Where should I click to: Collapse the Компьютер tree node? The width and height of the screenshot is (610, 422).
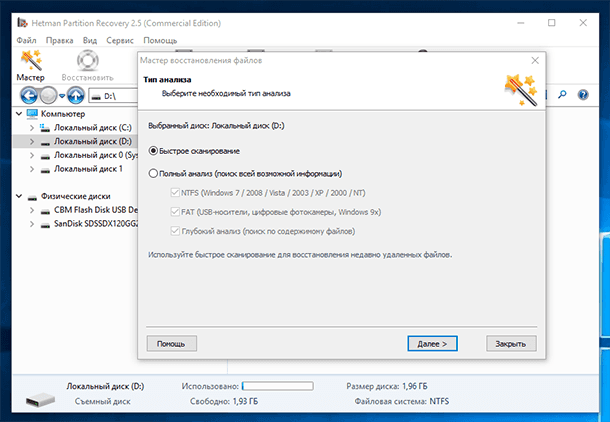pyautogui.click(x=19, y=114)
